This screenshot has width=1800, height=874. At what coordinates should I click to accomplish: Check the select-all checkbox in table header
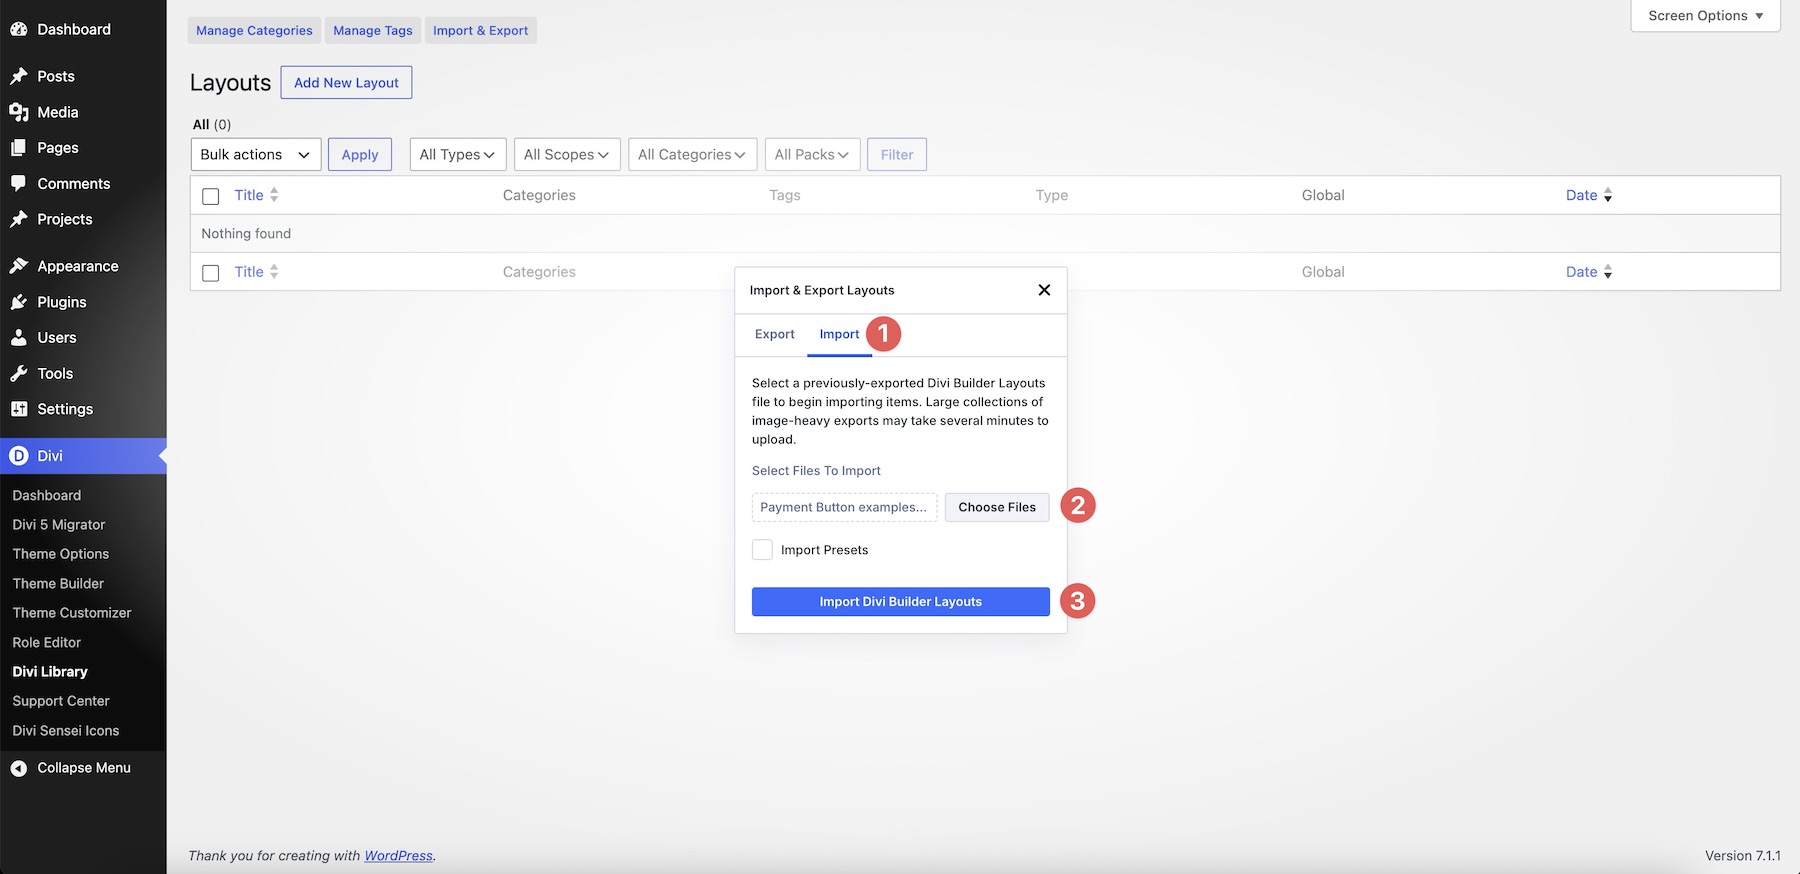click(210, 196)
